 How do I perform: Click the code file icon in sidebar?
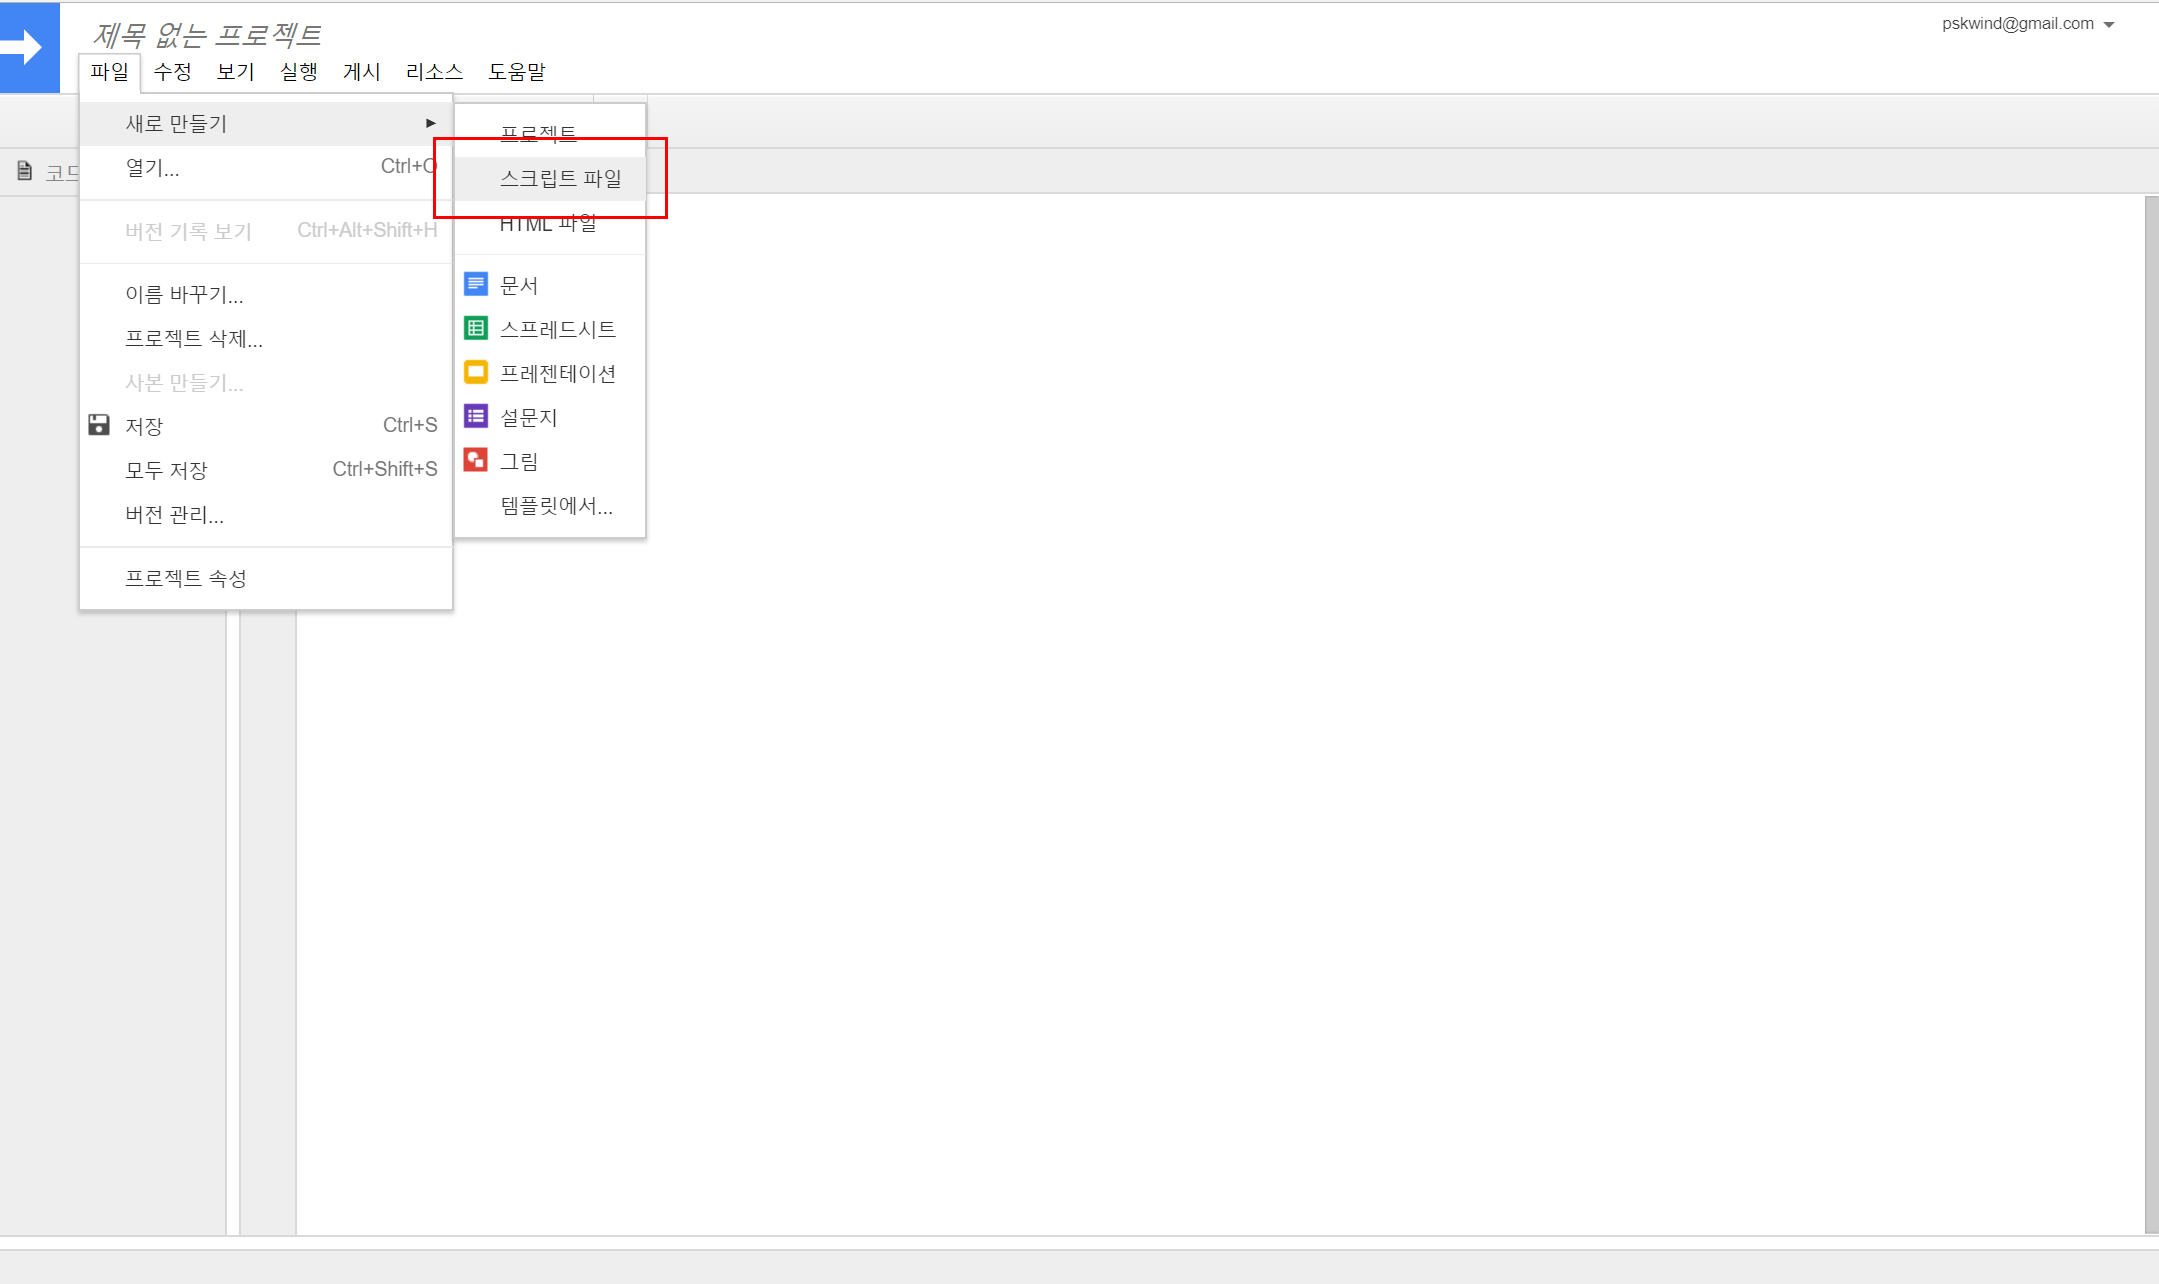point(25,172)
